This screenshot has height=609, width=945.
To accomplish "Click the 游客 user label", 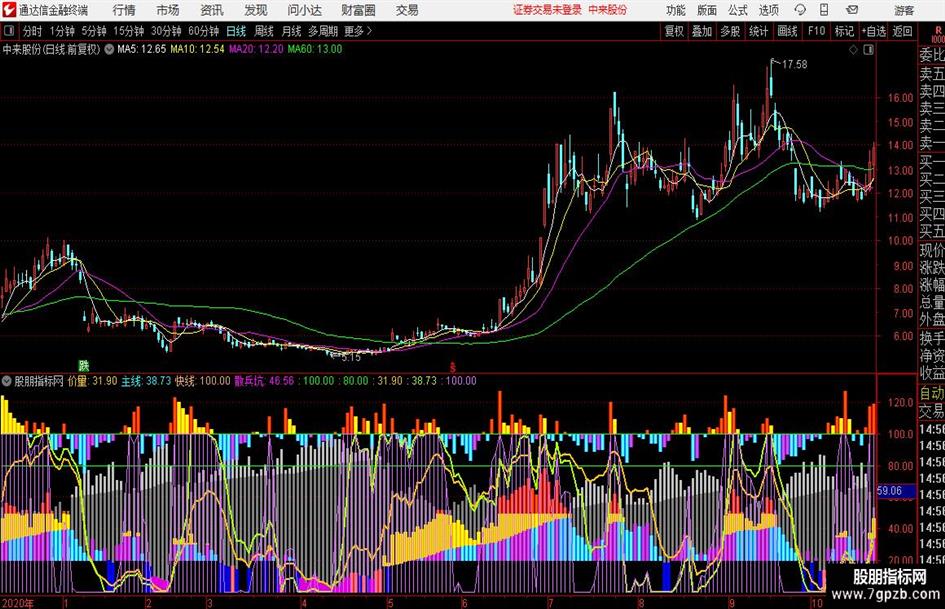I will [x=904, y=10].
